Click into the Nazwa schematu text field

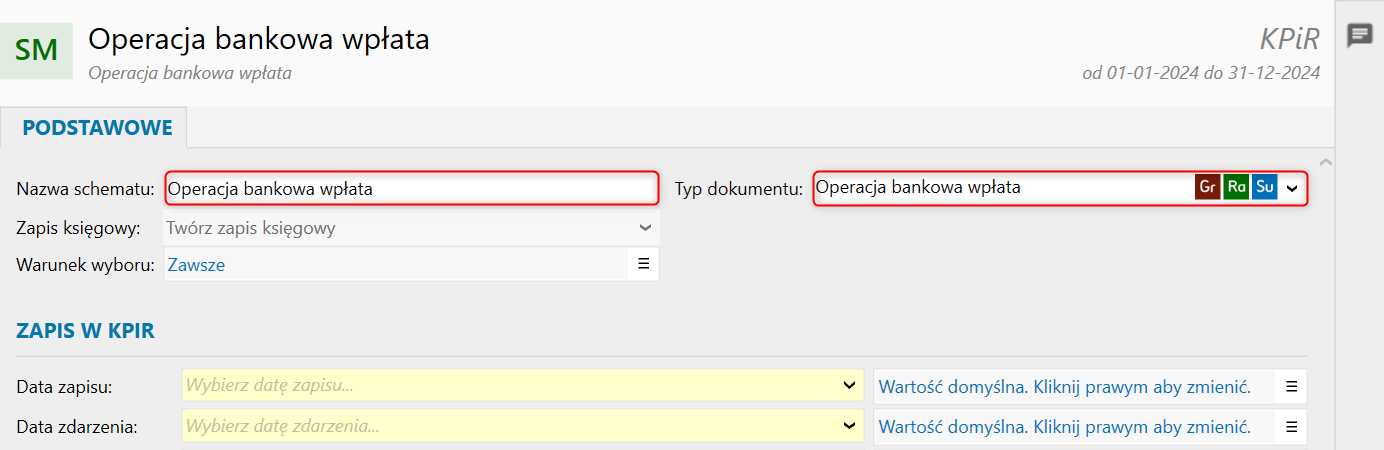pyautogui.click(x=411, y=188)
